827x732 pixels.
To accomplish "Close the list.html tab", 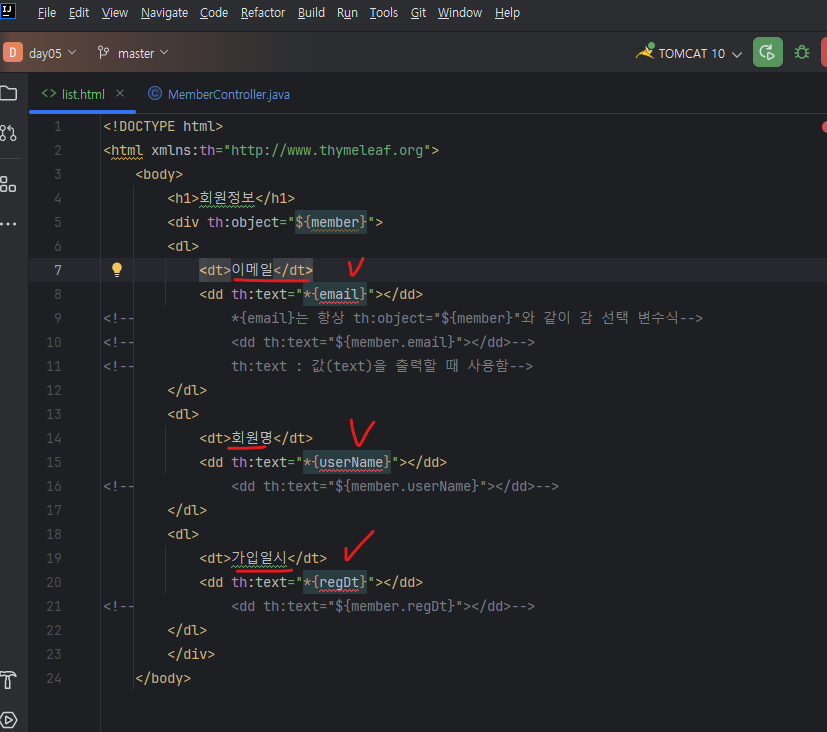I will [120, 93].
